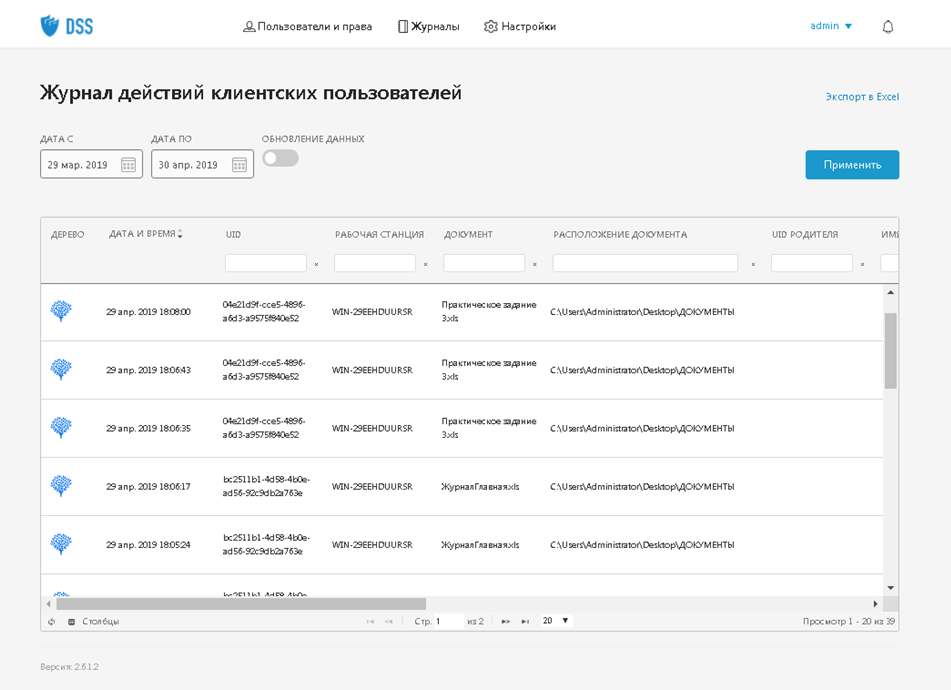Viewport: 951px width, 690px height.
Task: Open tree for 29 апр. 2019 18:08:00 row
Action: (61, 311)
